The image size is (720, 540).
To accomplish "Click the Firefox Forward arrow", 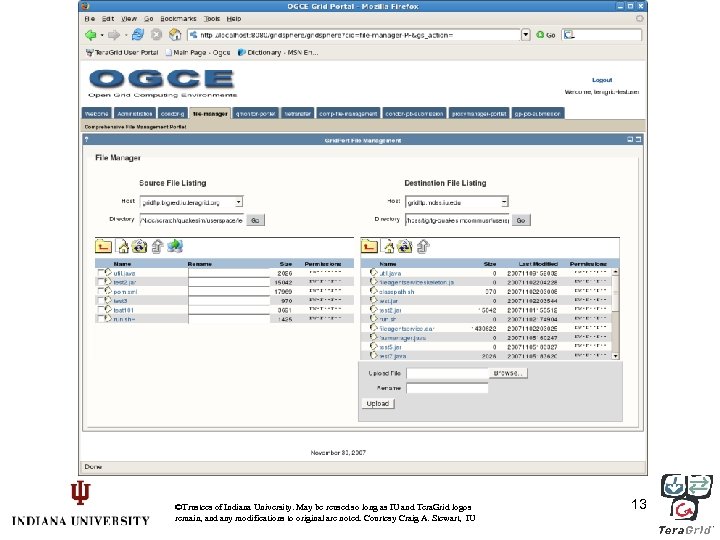I will pyautogui.click(x=113, y=35).
